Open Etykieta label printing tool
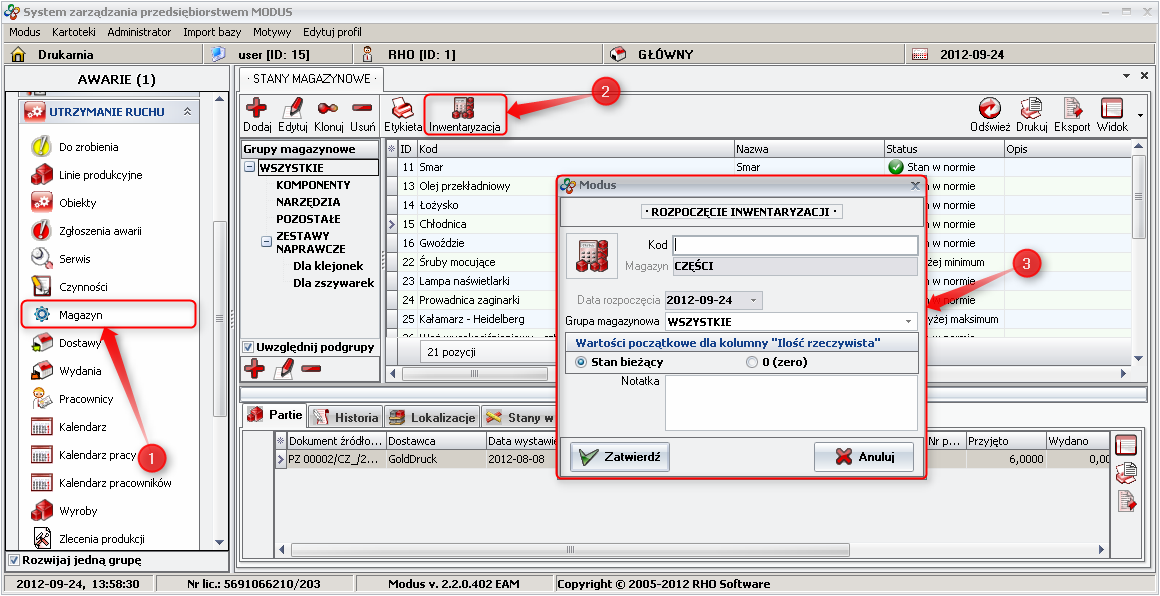Image resolution: width=1160 pixels, height=596 pixels. [402, 109]
